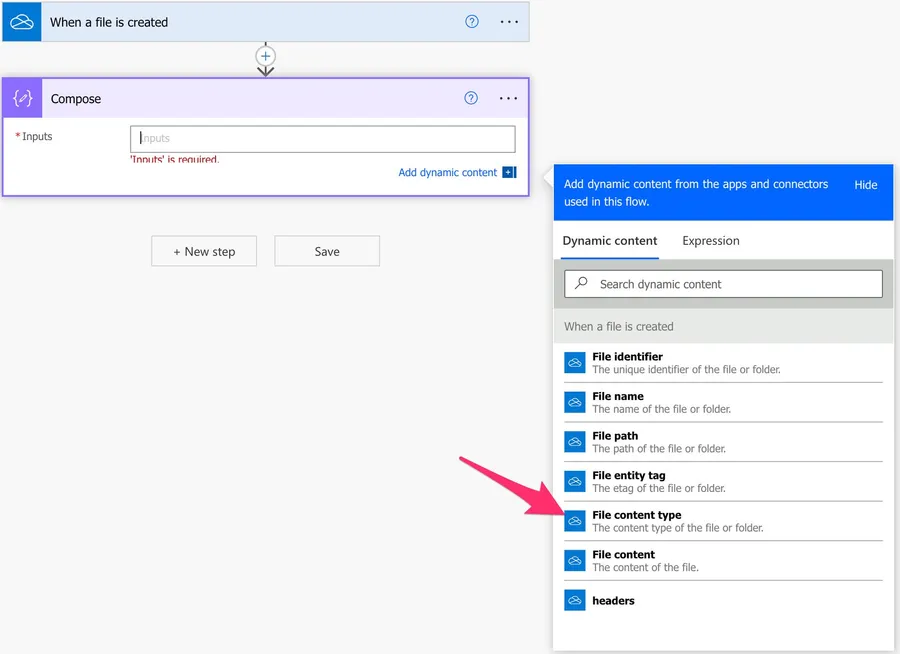Save the flow
This screenshot has width=900, height=654.
[x=327, y=252]
